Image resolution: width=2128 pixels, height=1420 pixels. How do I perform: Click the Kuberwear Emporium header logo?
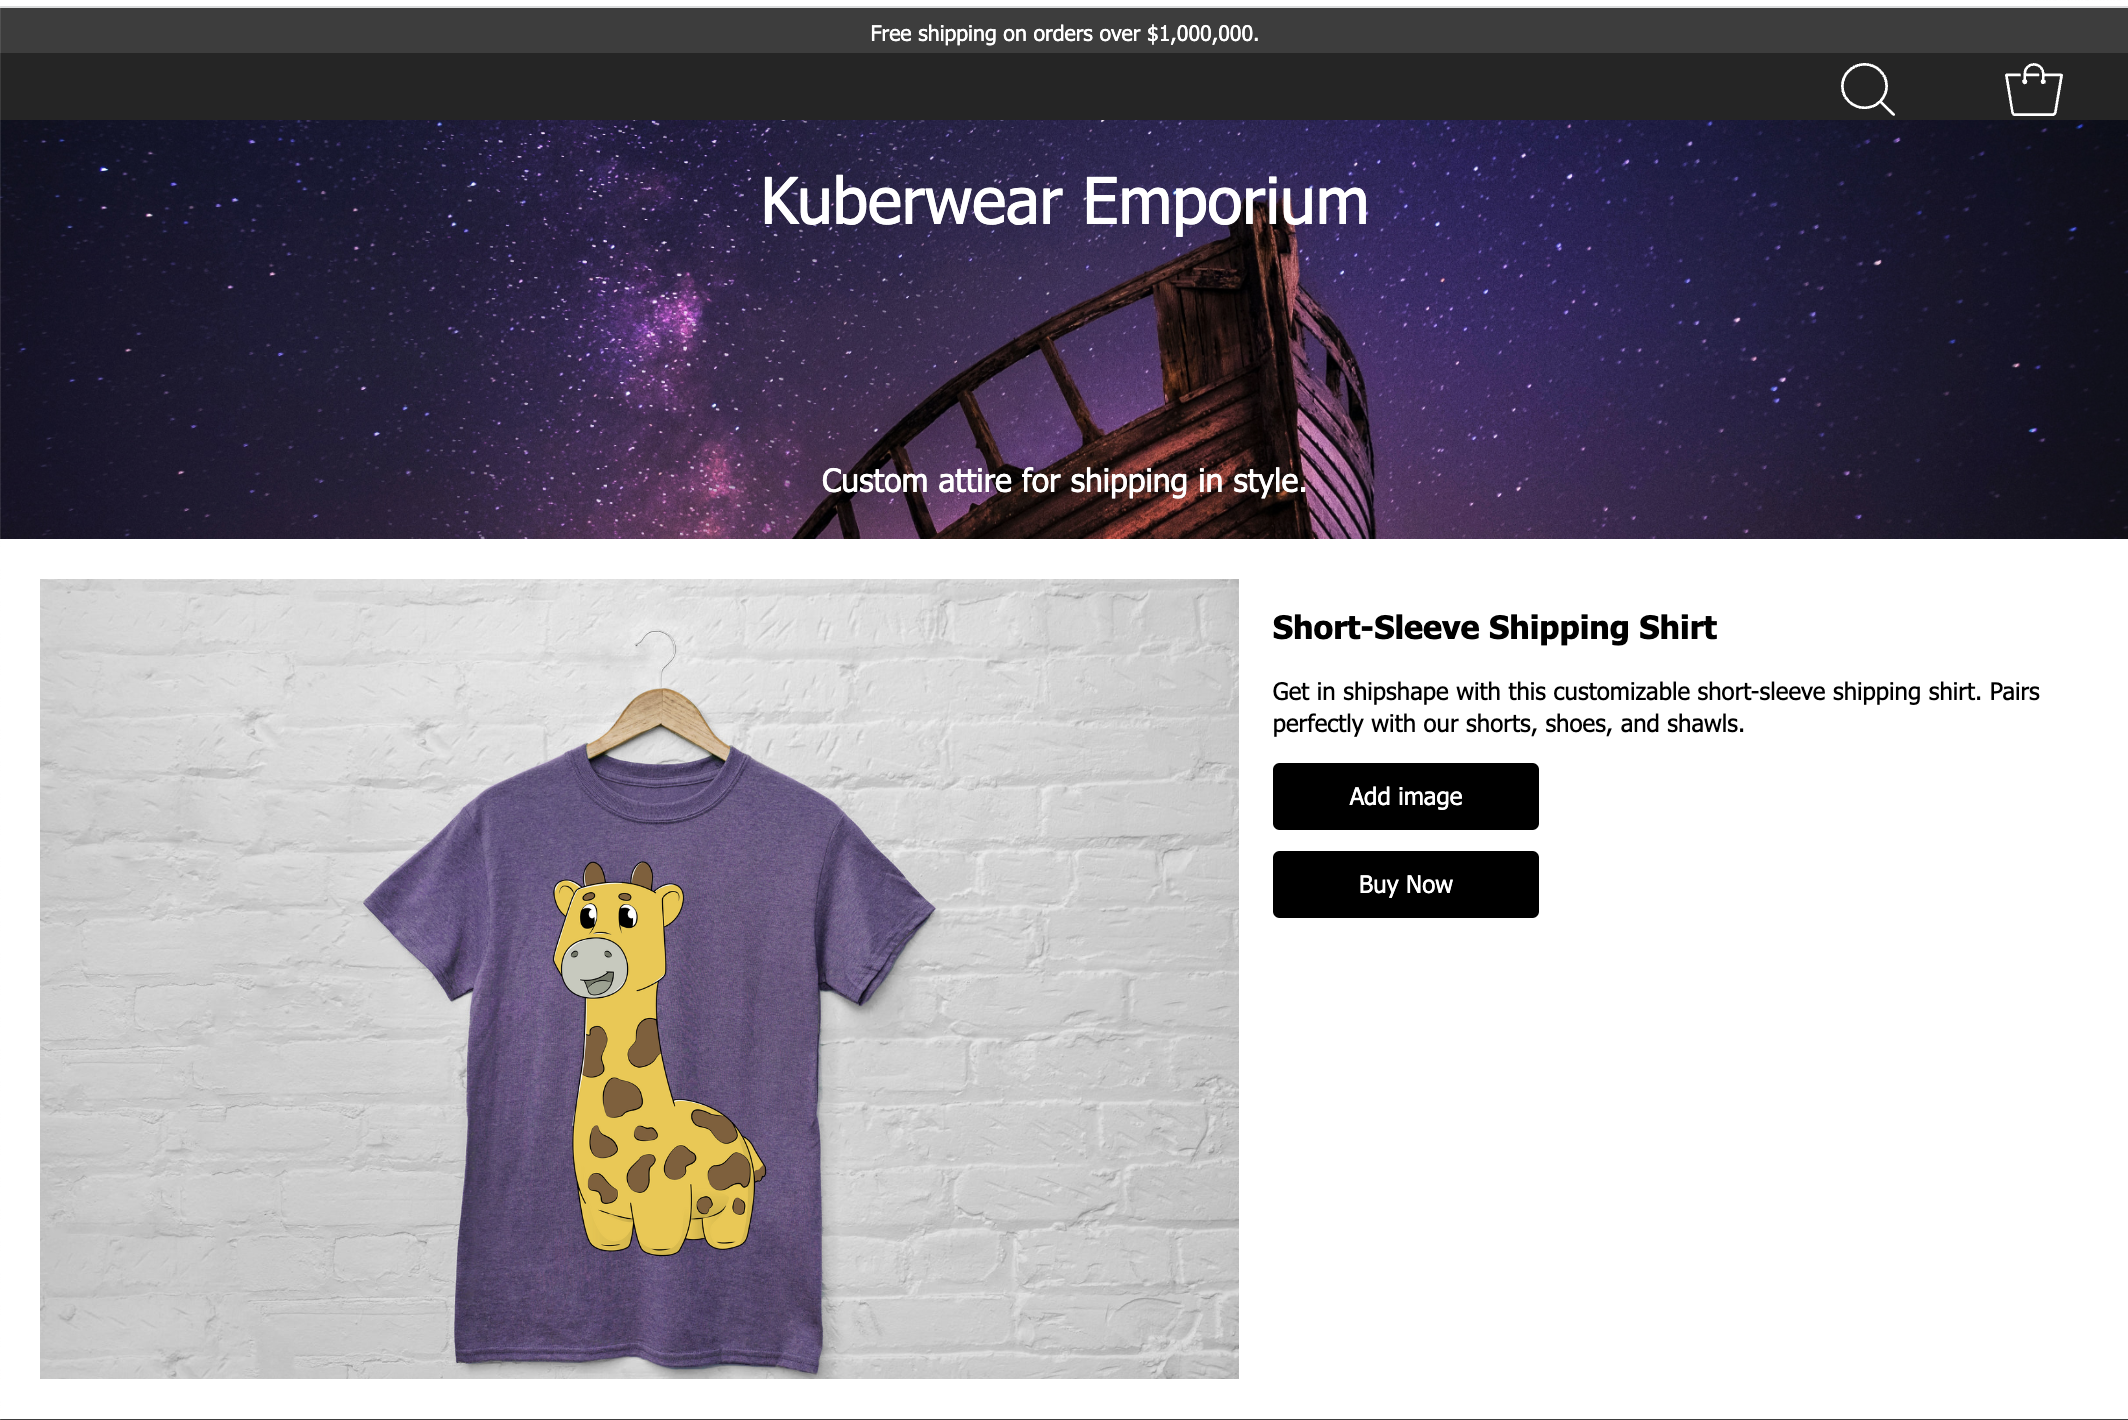click(x=1063, y=200)
